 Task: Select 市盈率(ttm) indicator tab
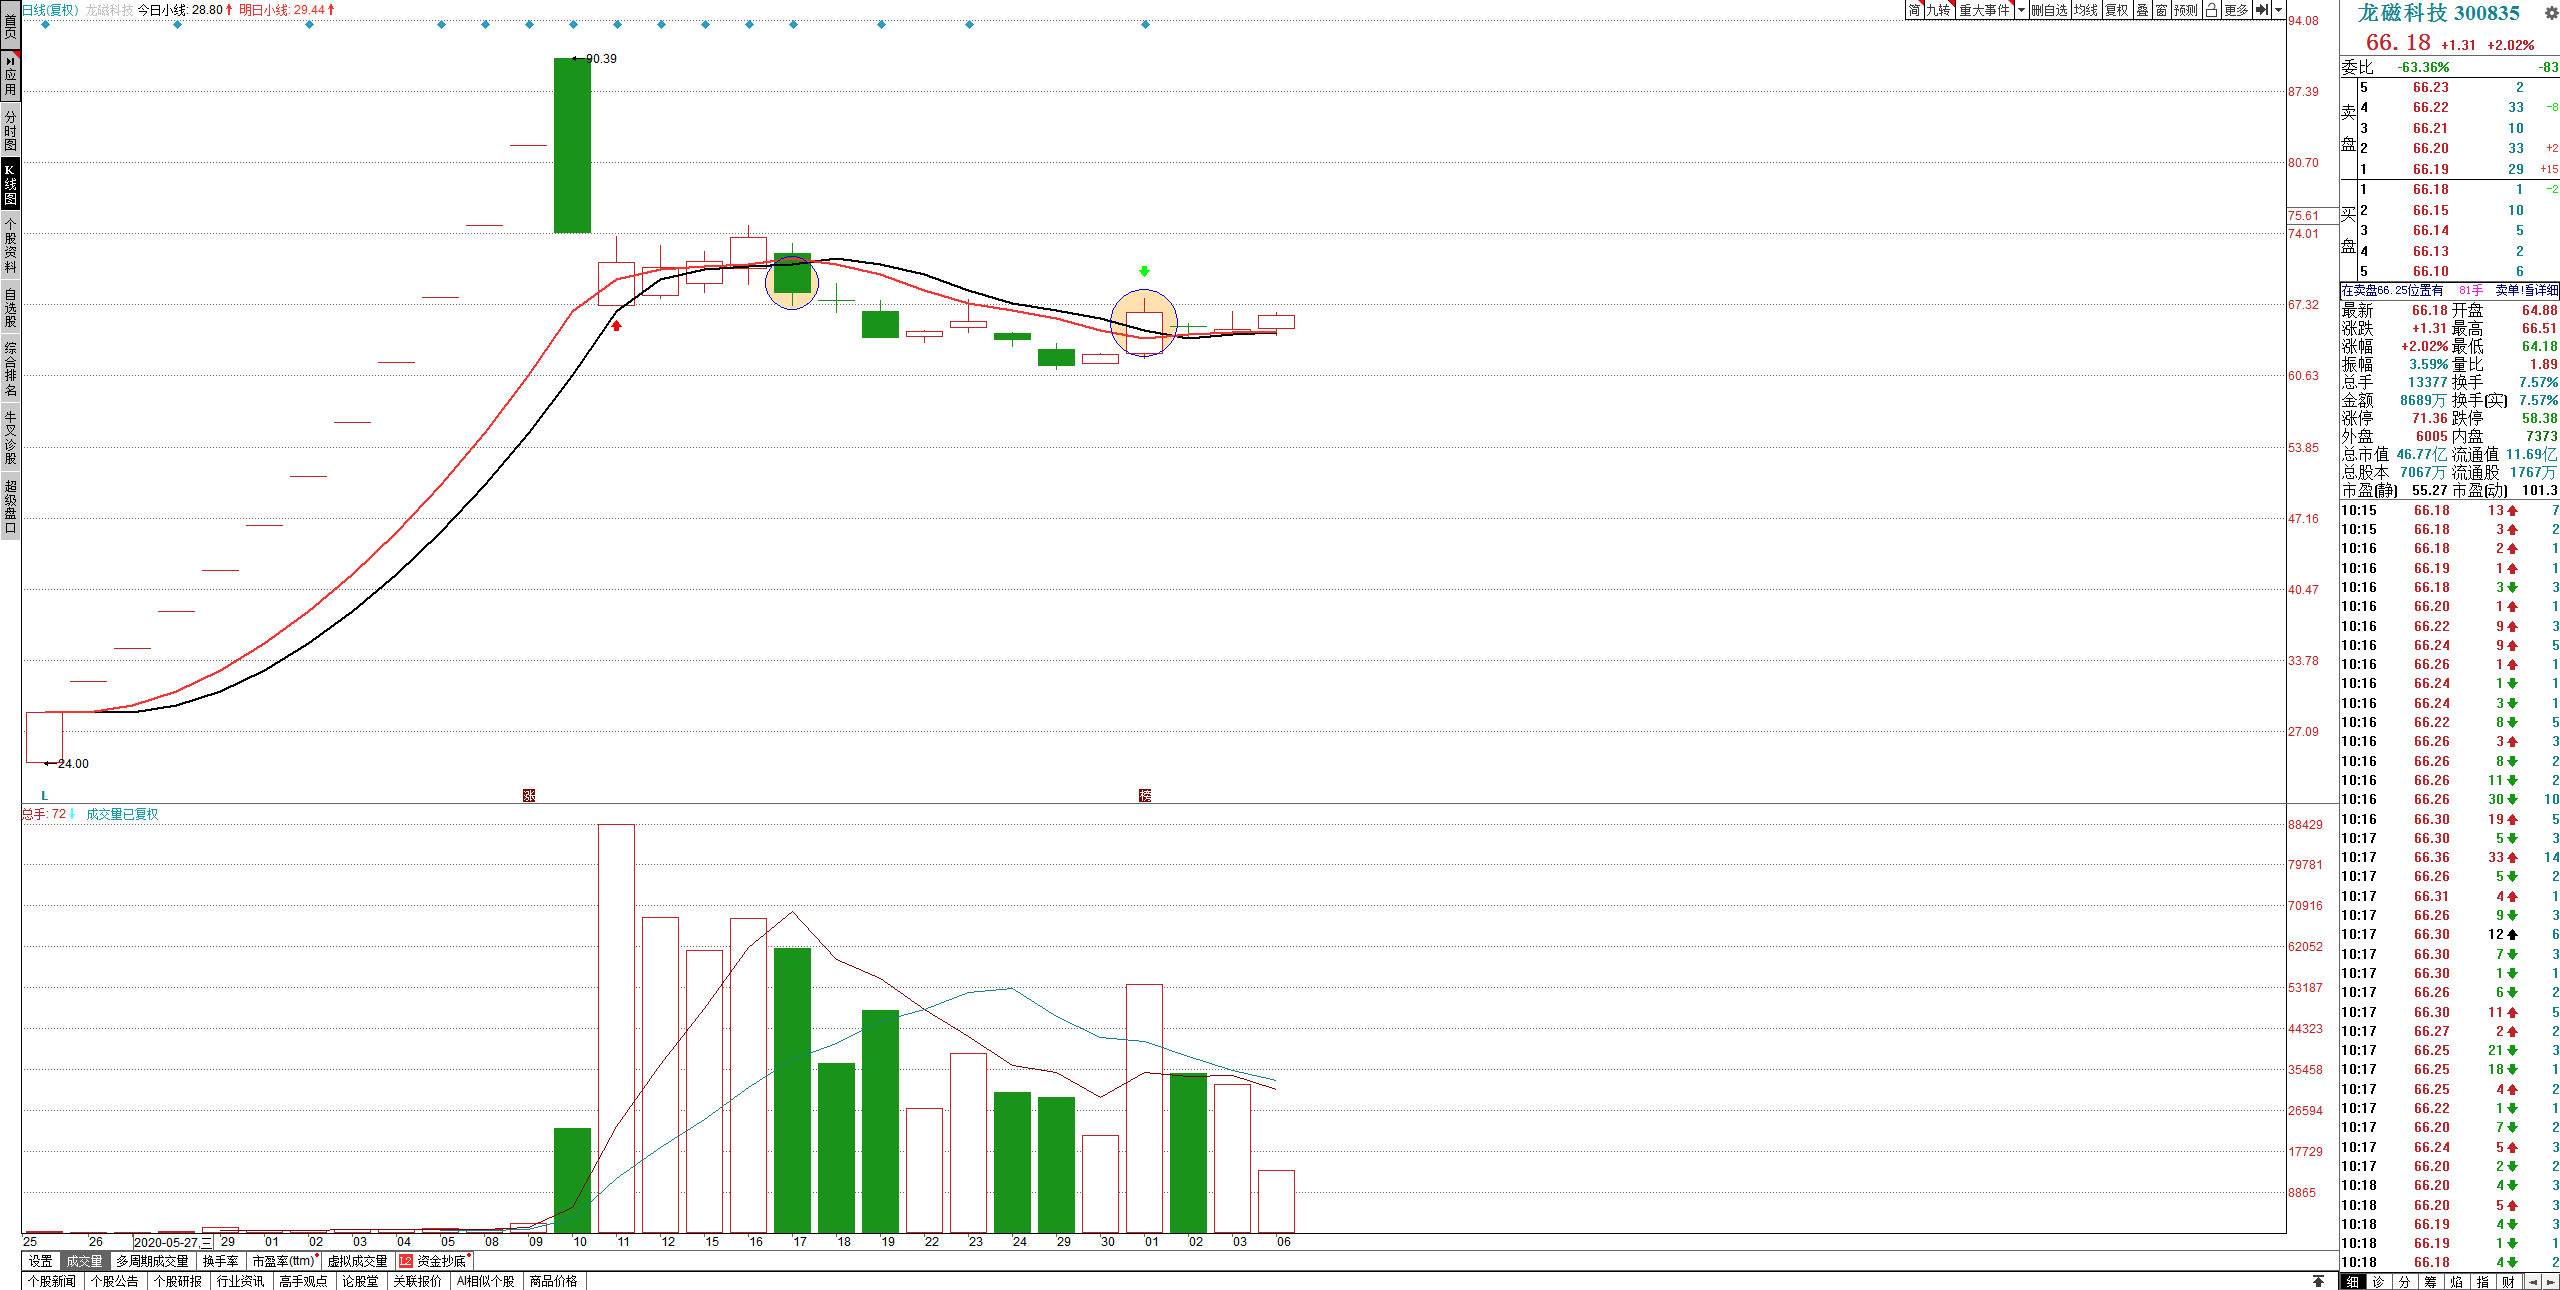click(x=284, y=1261)
